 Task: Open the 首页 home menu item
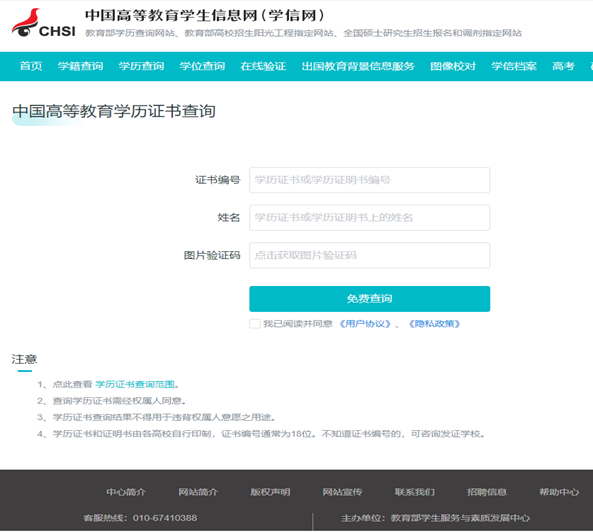coord(31,66)
